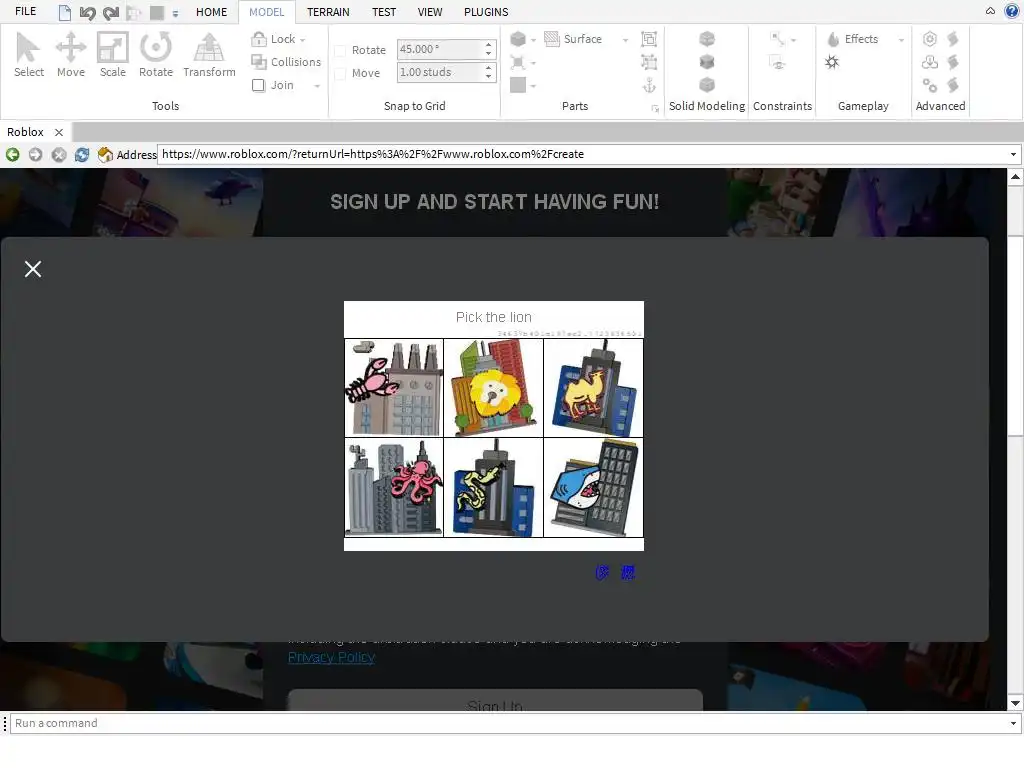Enable the Join checkbox
This screenshot has height=768, width=1024.
click(259, 85)
